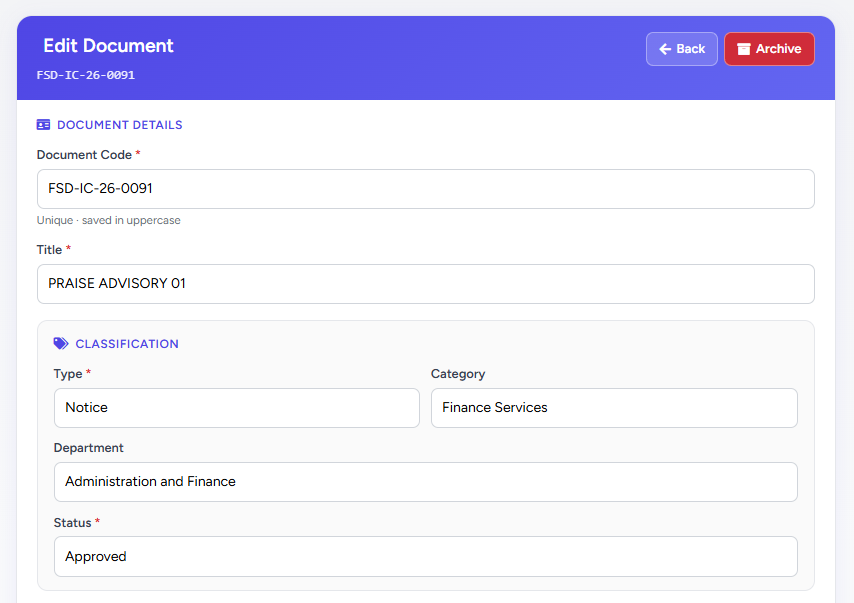Image resolution: width=854 pixels, height=603 pixels.
Task: Click the red Archive button
Action: (x=769, y=49)
